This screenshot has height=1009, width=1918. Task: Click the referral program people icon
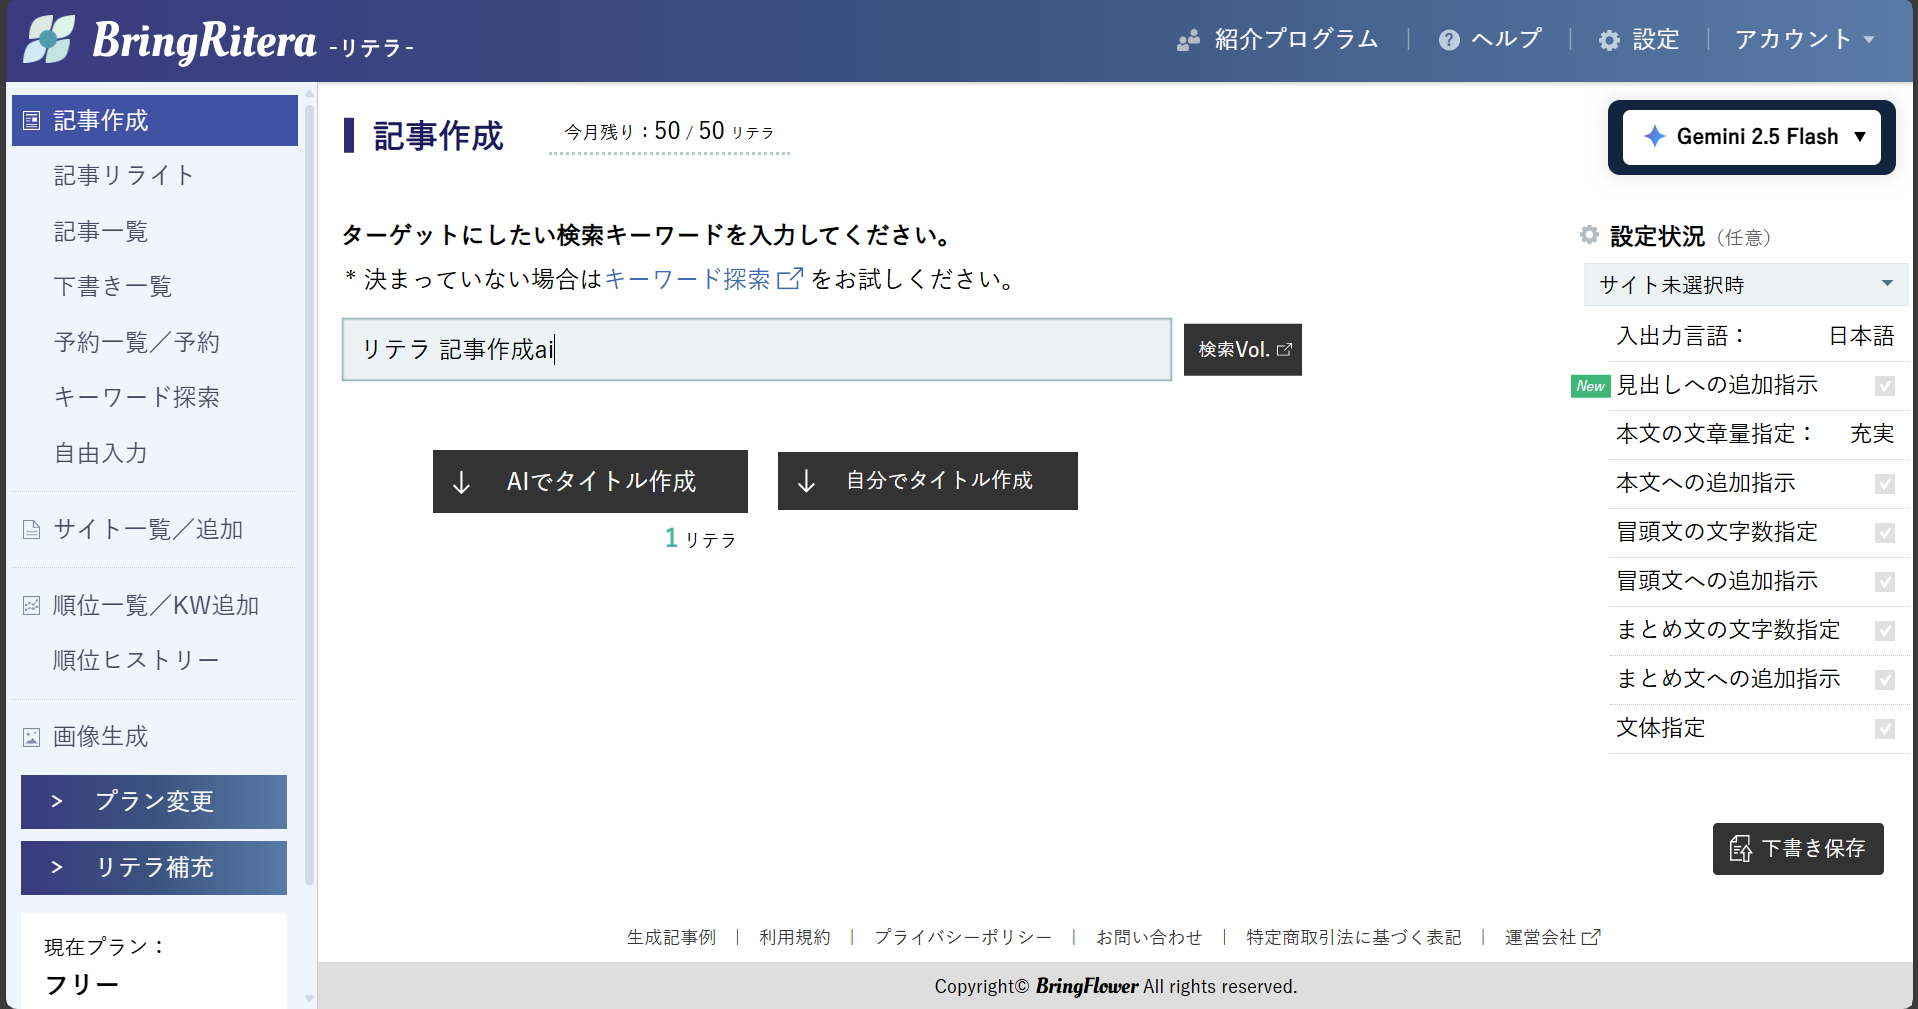(1188, 40)
